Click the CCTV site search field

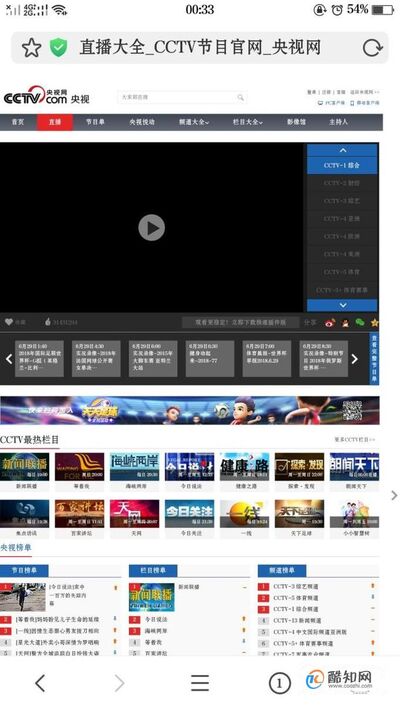182,97
